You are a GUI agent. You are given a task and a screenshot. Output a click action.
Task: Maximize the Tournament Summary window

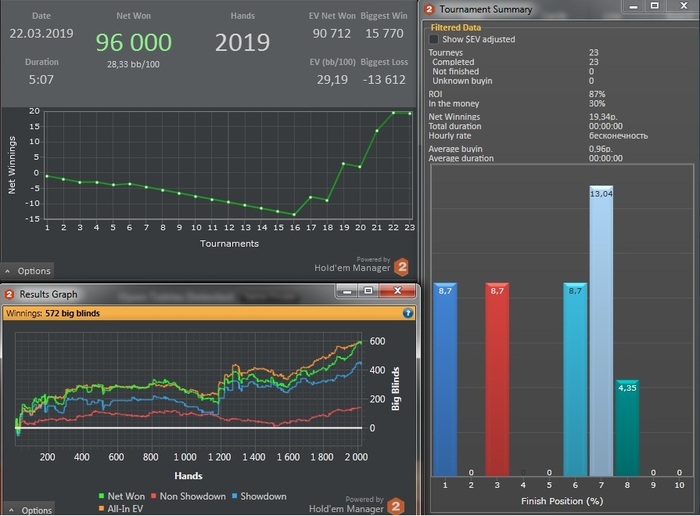coord(654,6)
